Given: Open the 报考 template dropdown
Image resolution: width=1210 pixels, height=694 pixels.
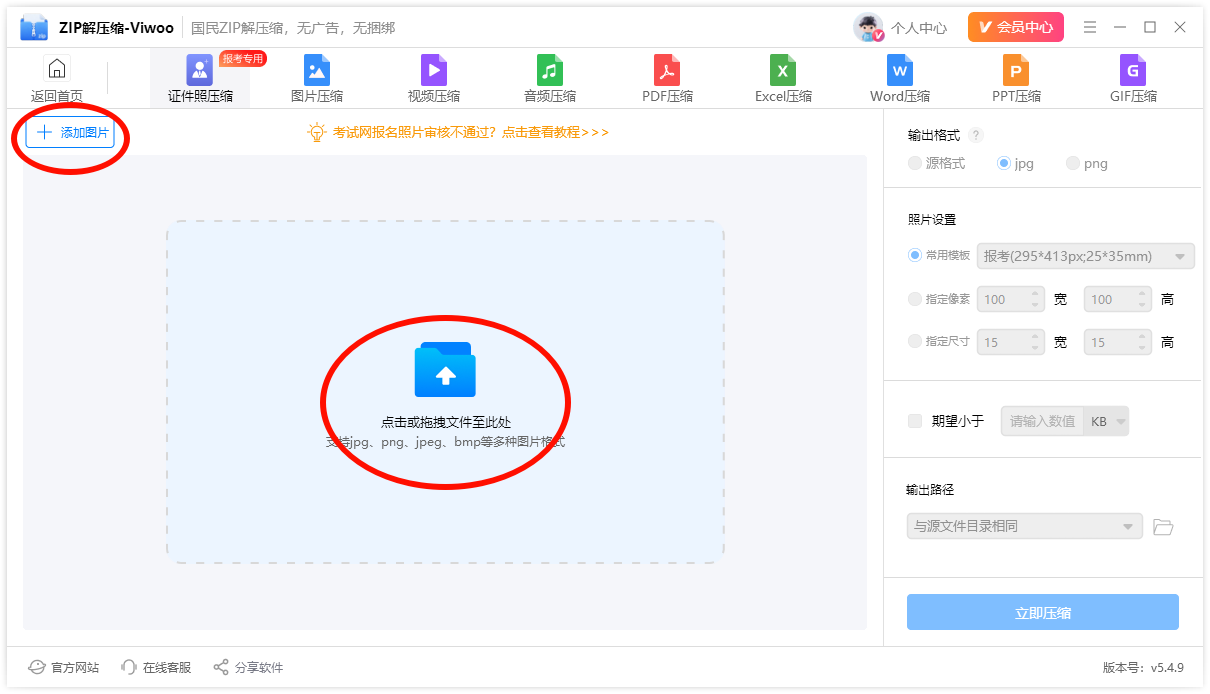Looking at the screenshot, I should pos(1086,256).
